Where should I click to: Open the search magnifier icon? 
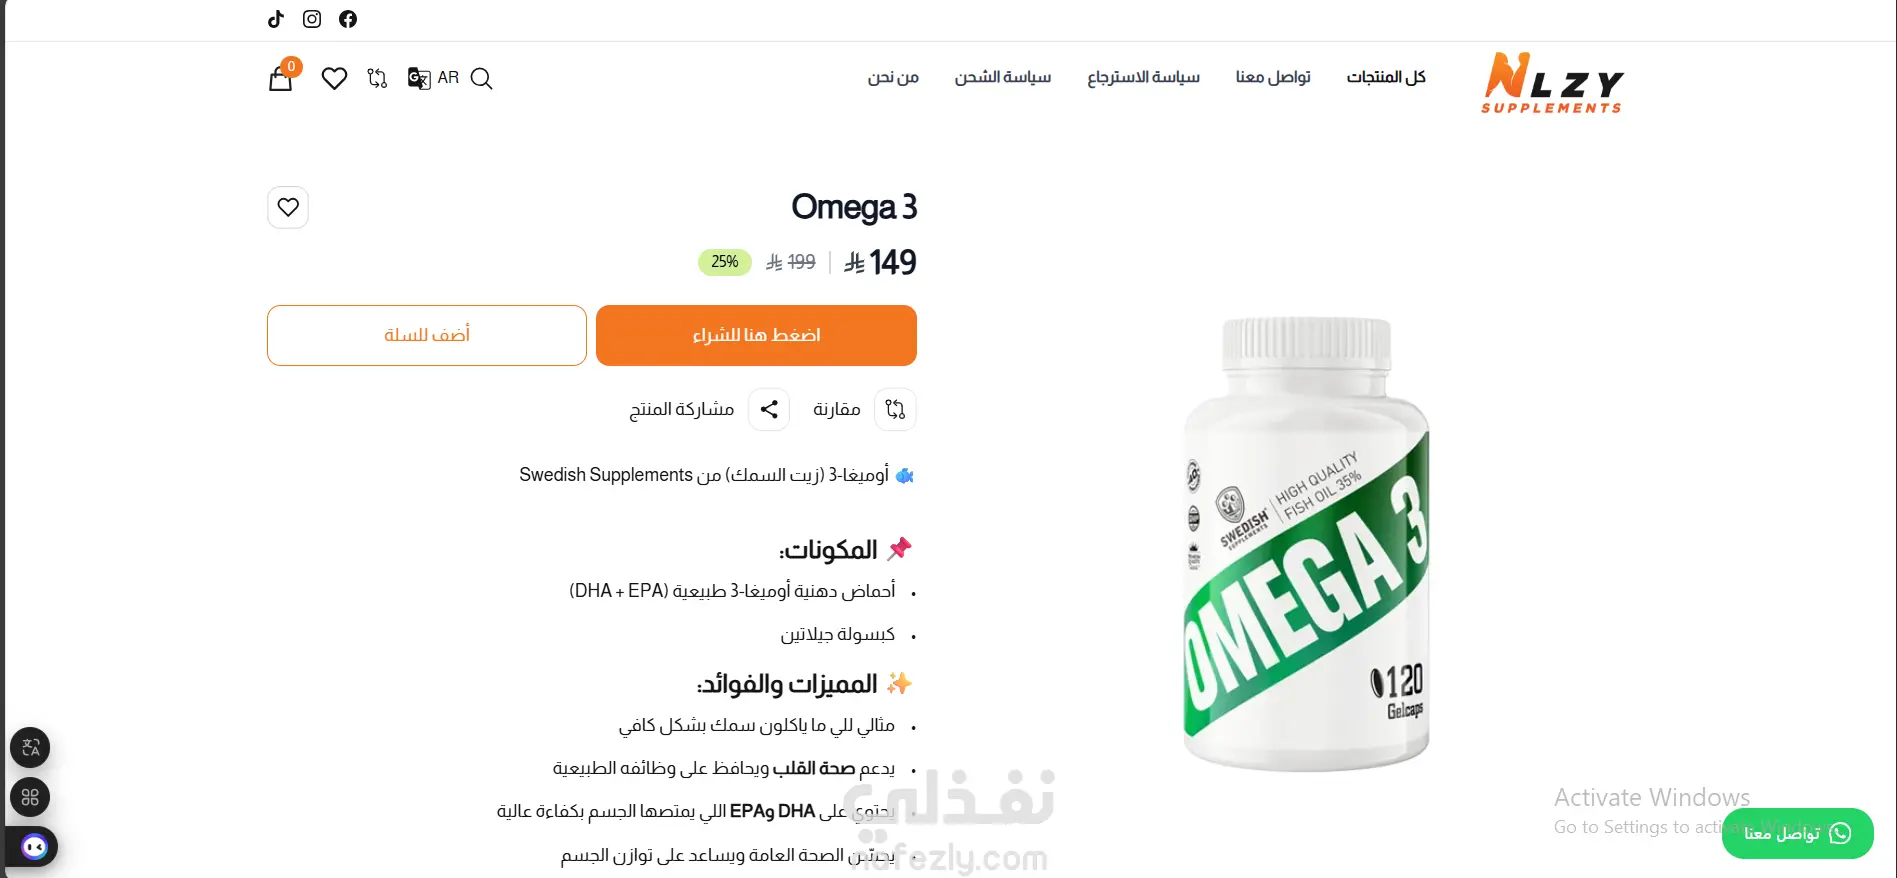[x=481, y=78]
